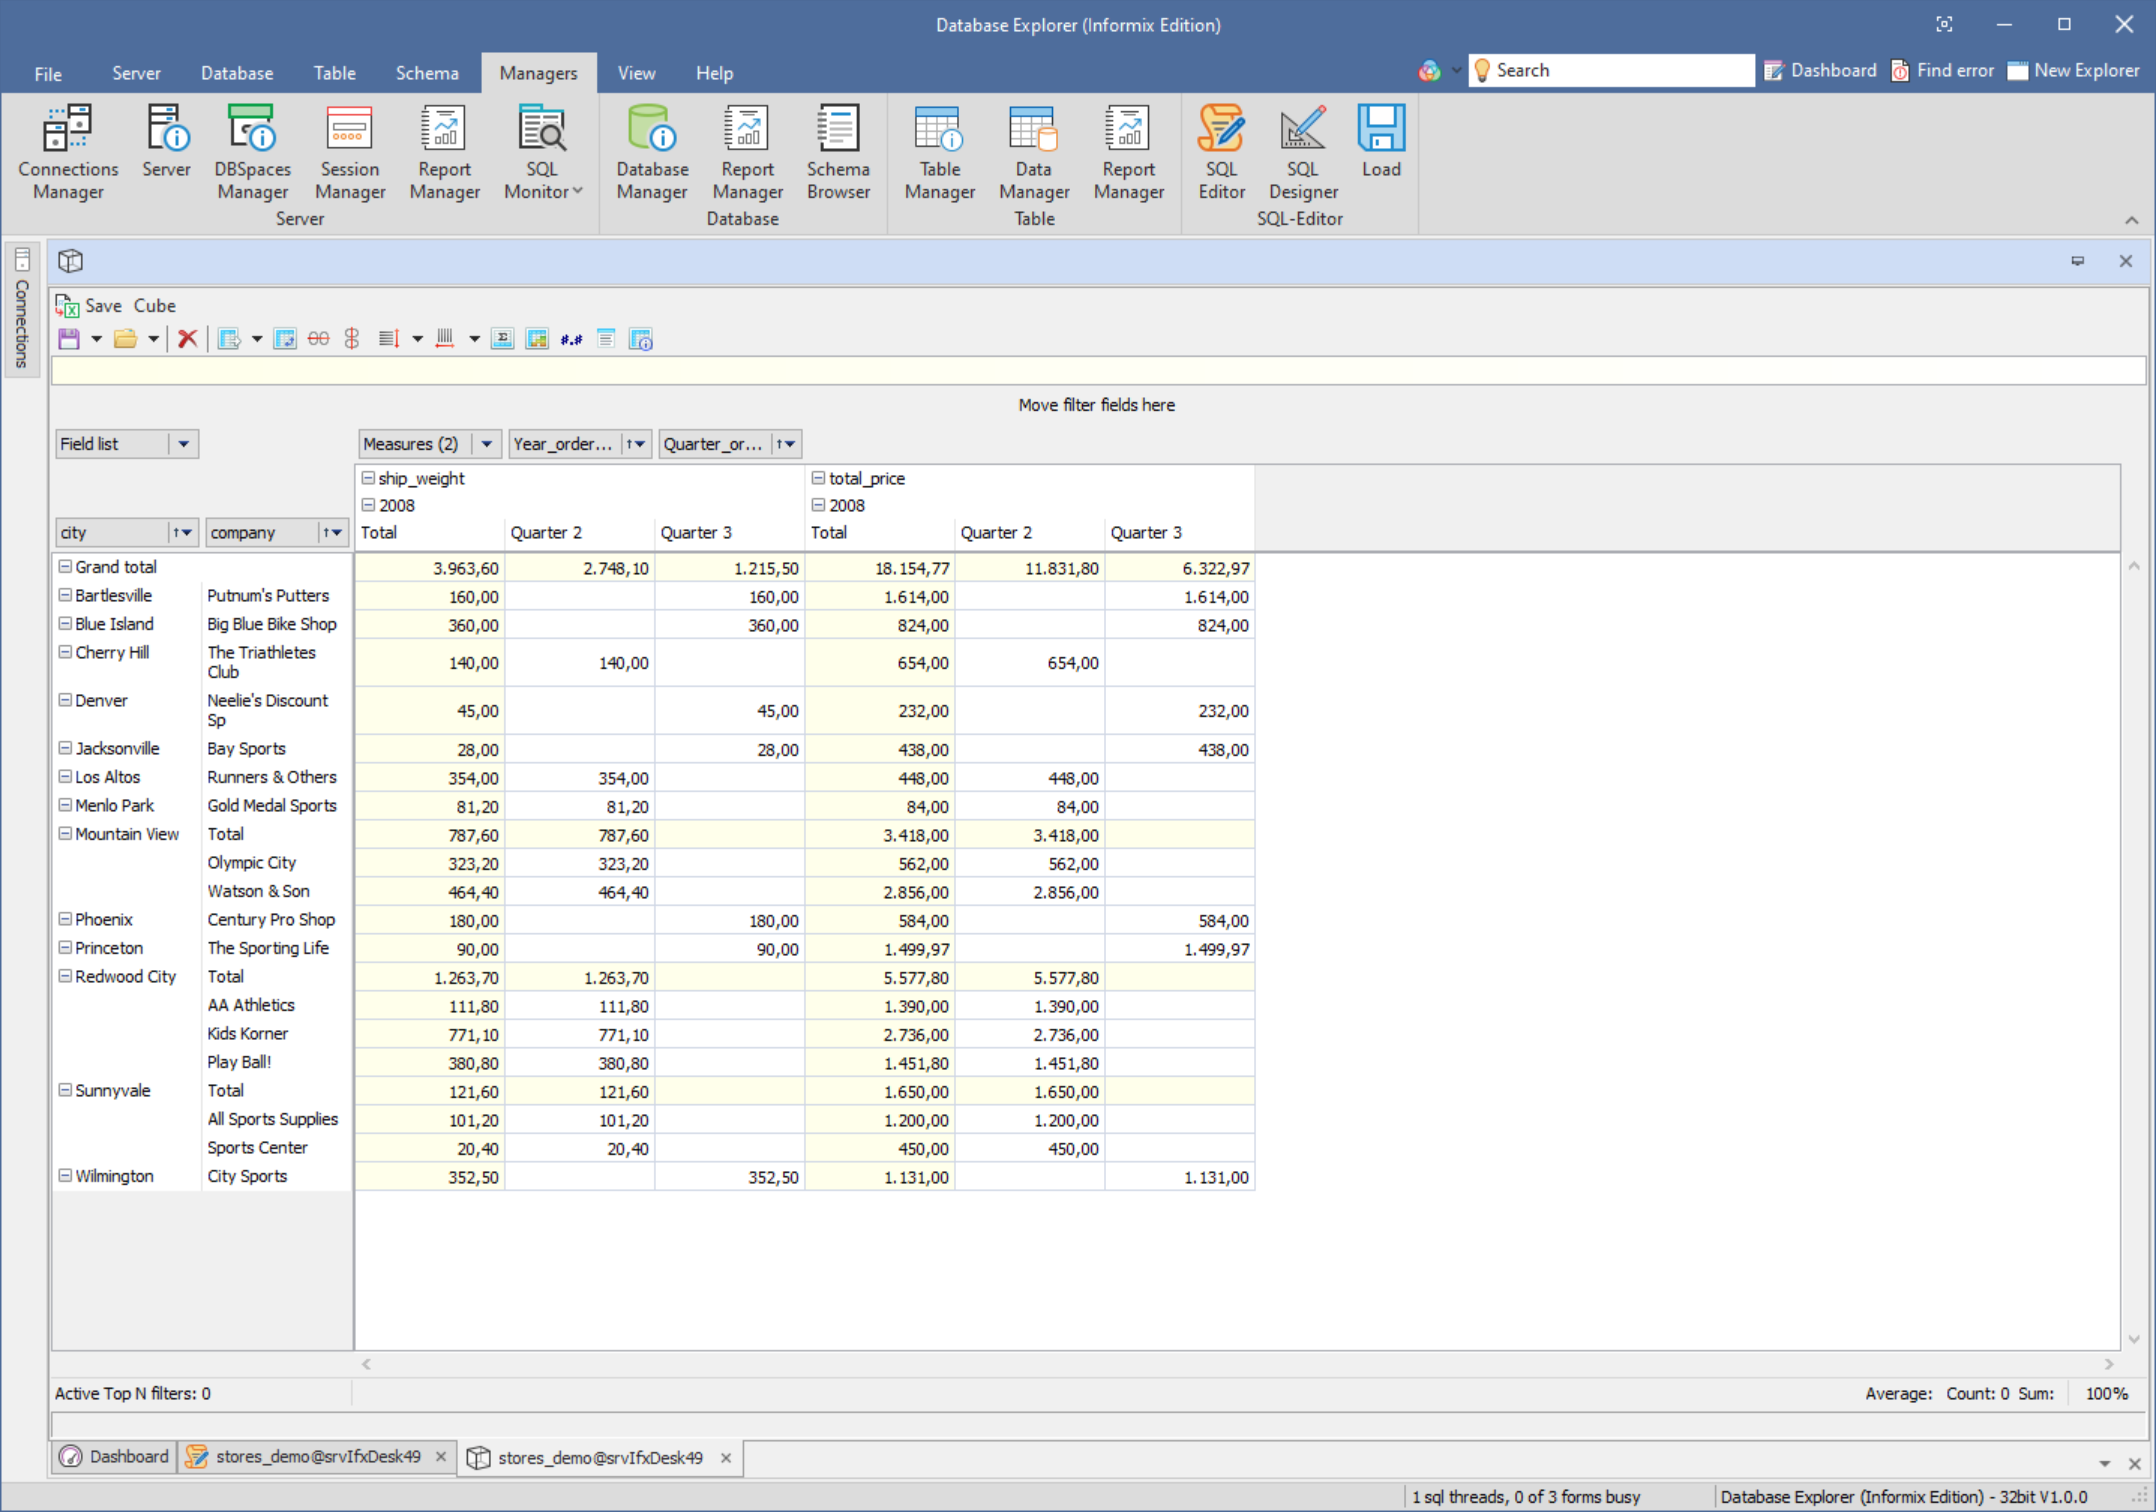2156x1512 pixels.
Task: Open the File menu
Action: tap(48, 73)
